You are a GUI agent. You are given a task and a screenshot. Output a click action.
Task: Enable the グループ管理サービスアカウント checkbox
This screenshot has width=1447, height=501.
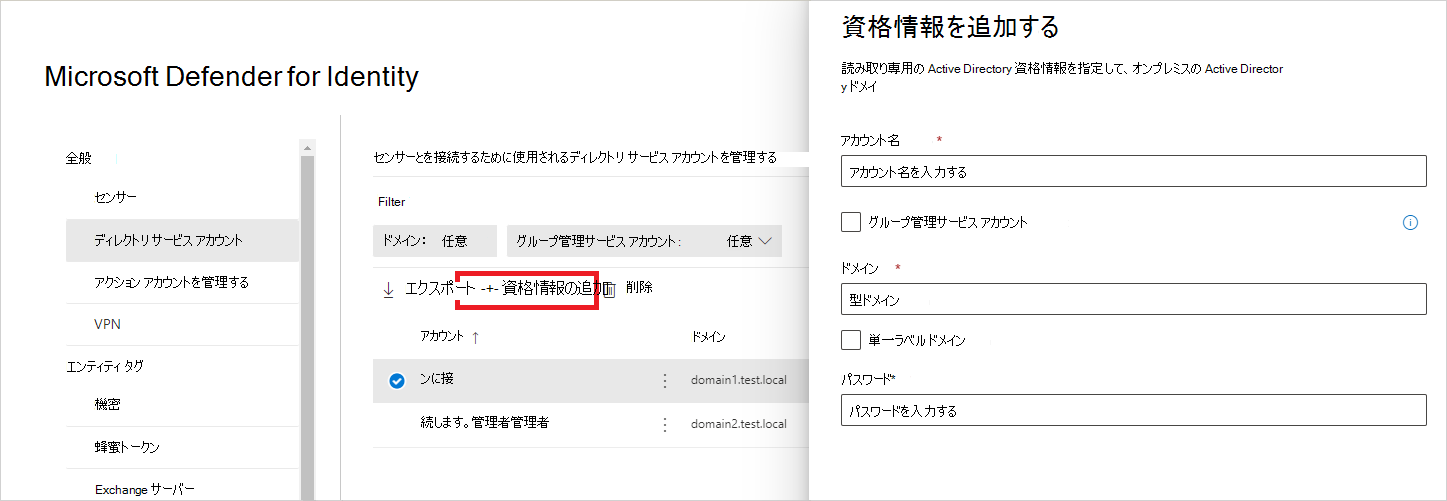point(851,222)
